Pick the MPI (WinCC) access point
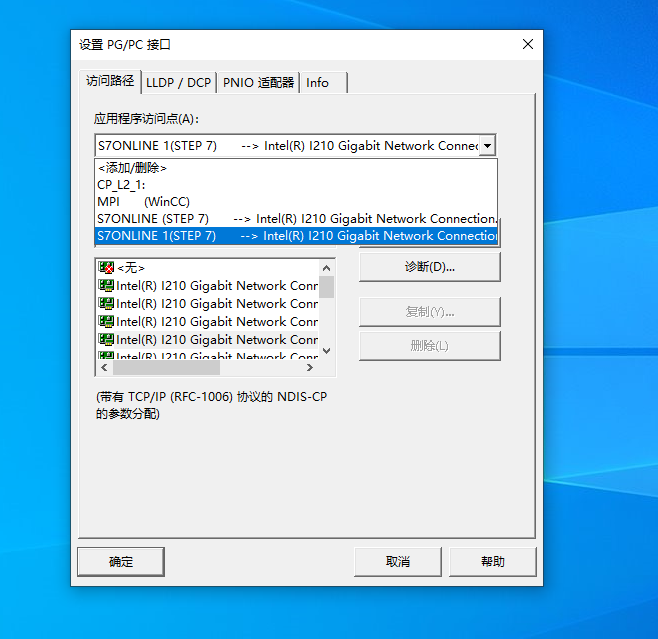Screen dimensions: 658x639 [143, 202]
